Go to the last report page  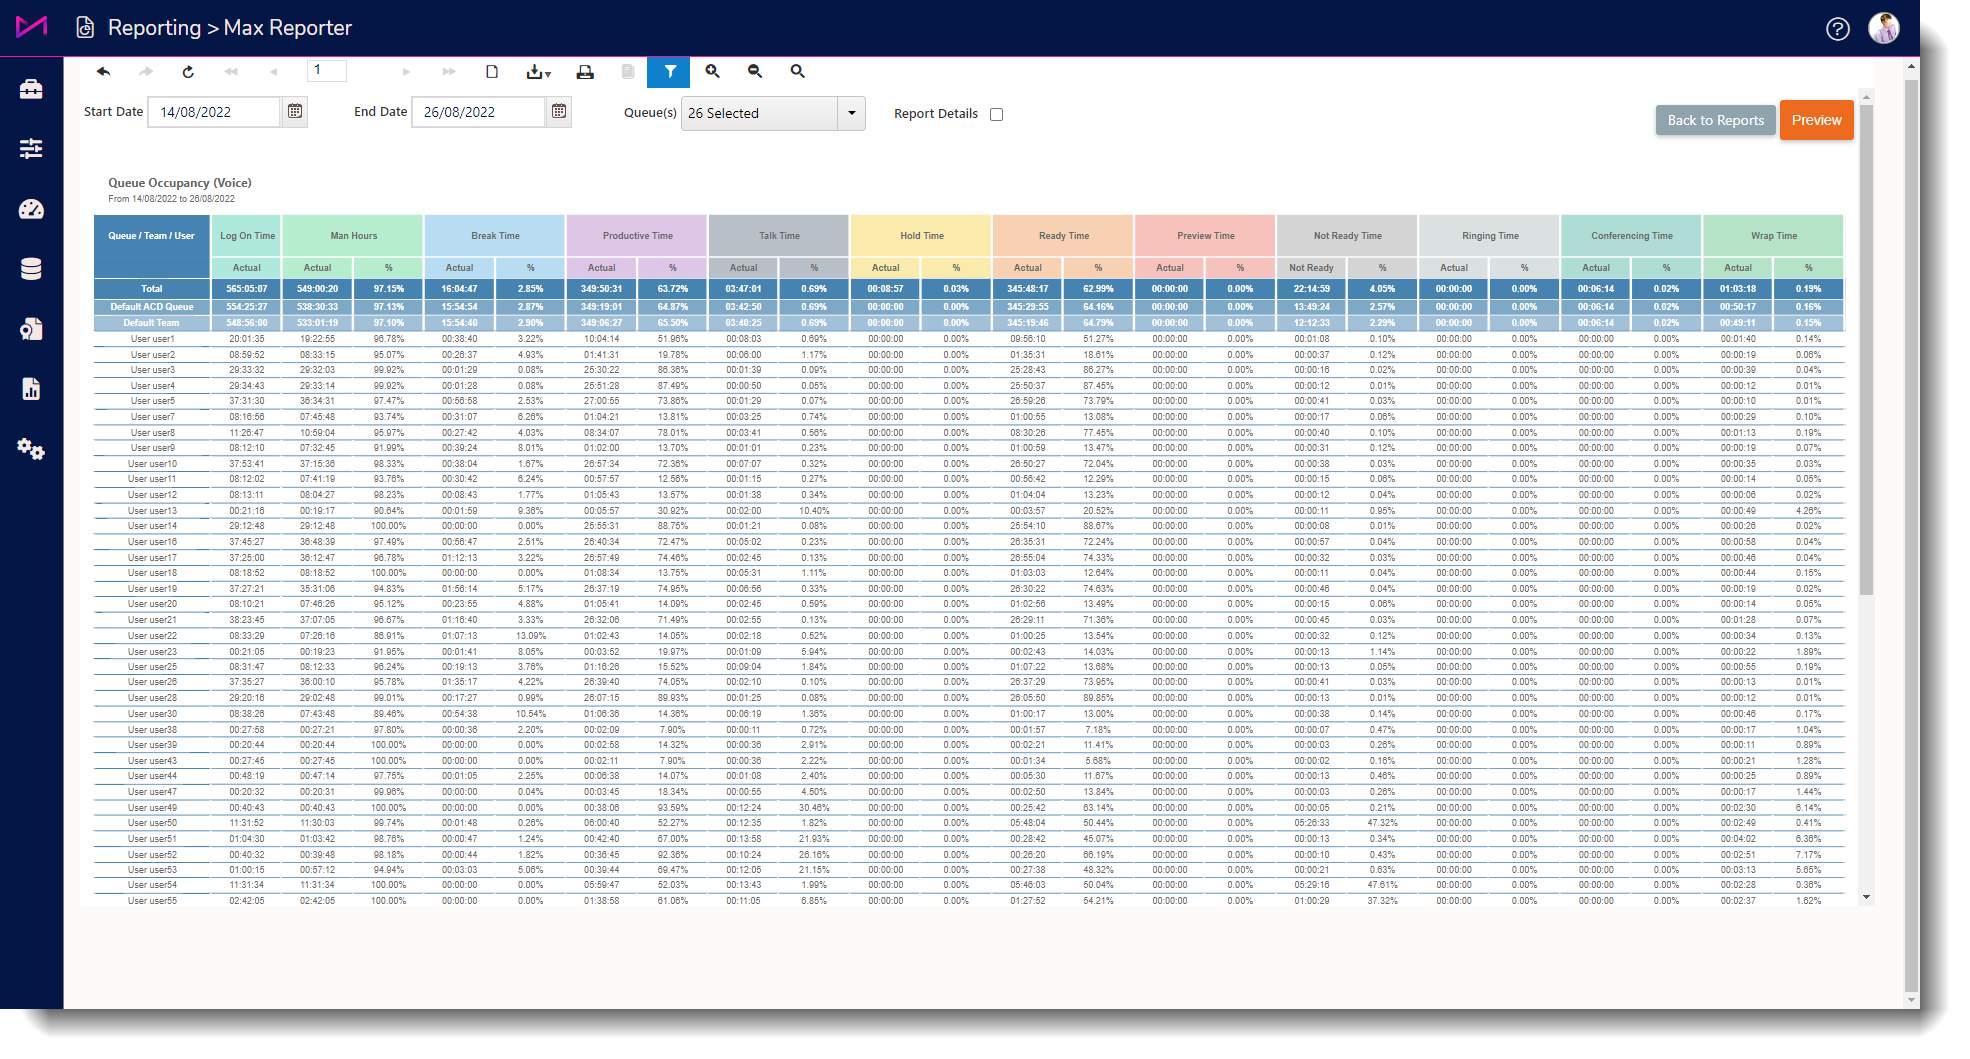[449, 72]
